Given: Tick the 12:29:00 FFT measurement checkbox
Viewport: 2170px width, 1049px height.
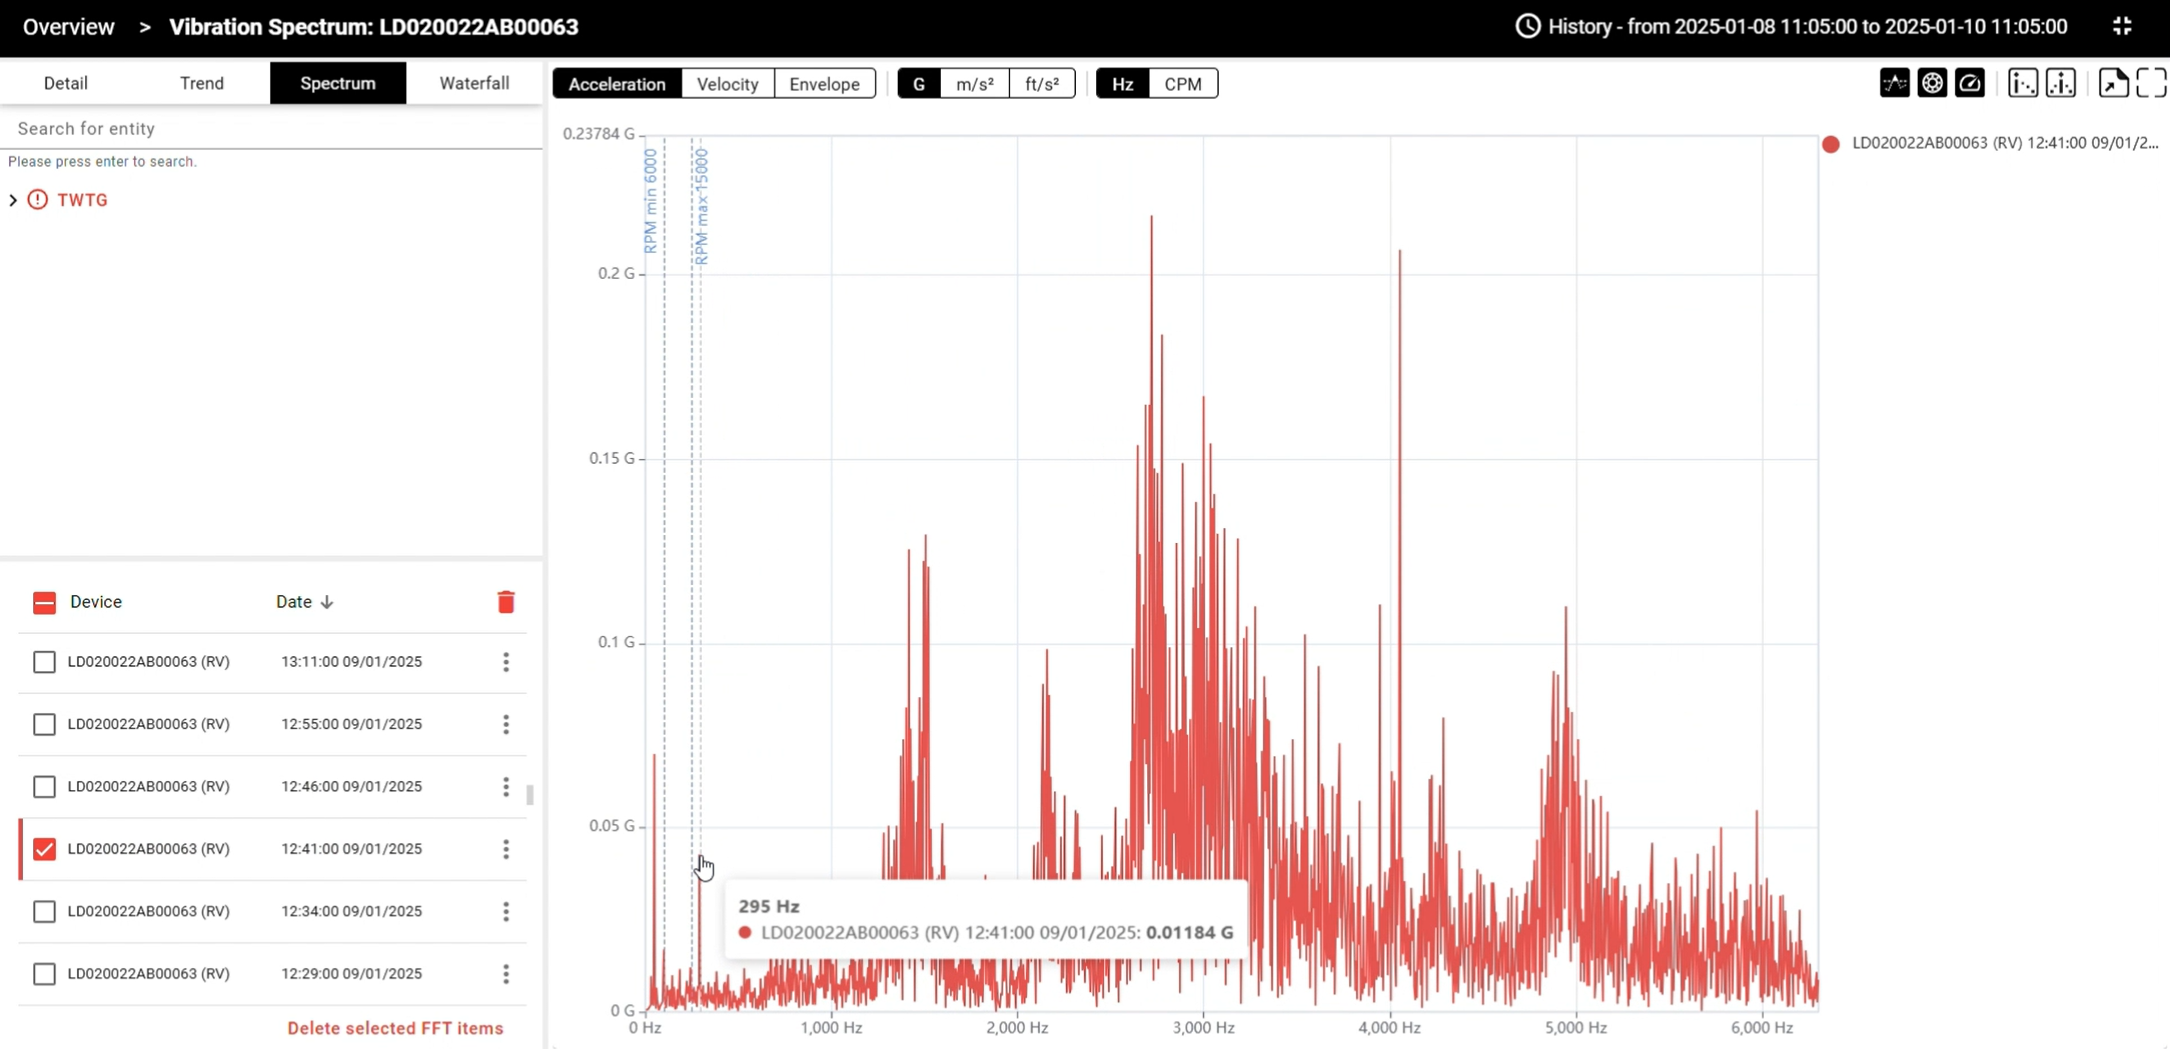Looking at the screenshot, I should pos(44,974).
